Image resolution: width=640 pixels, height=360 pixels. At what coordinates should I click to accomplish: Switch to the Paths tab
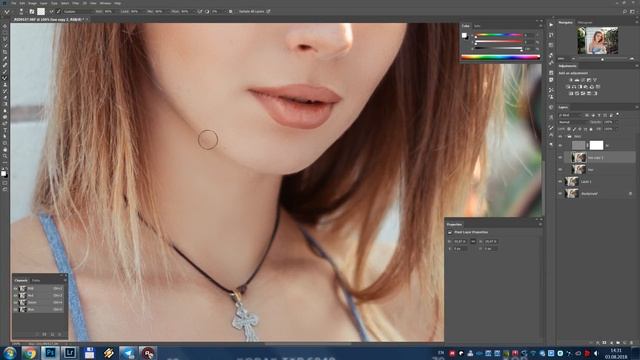36,280
